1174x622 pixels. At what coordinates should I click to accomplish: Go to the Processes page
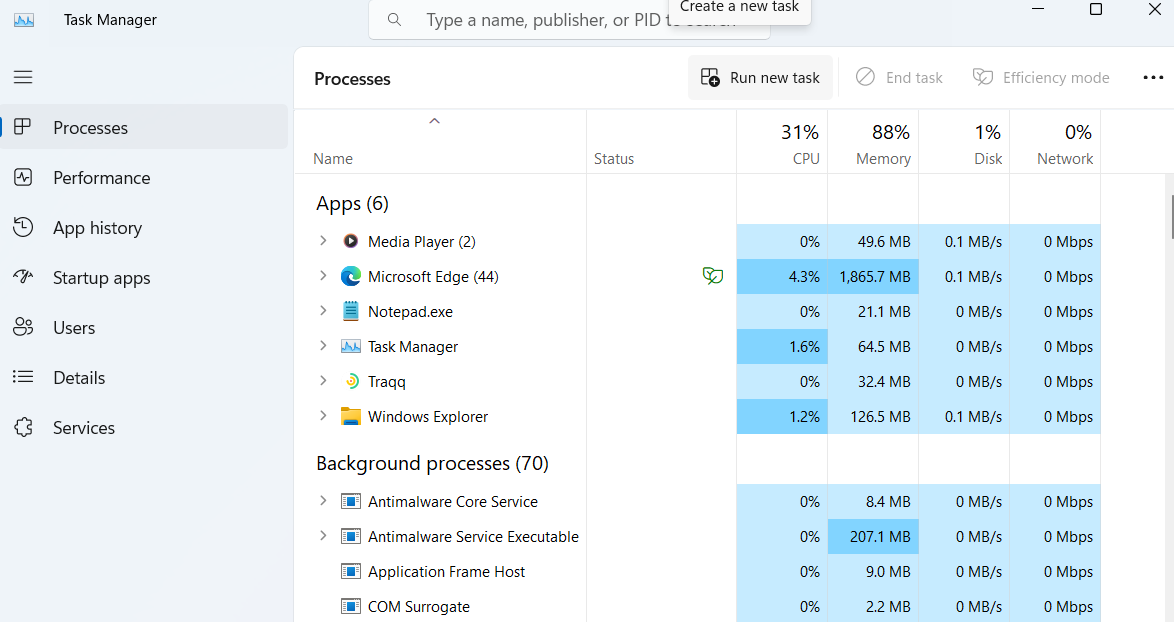click(144, 127)
